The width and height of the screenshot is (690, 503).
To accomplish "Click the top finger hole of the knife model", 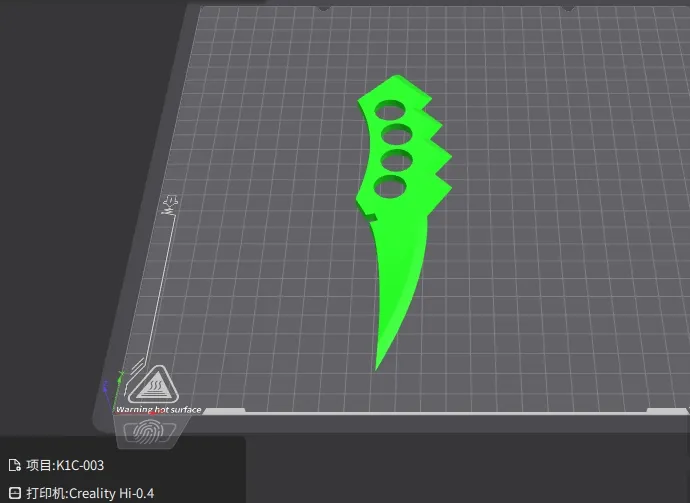I will point(390,110).
